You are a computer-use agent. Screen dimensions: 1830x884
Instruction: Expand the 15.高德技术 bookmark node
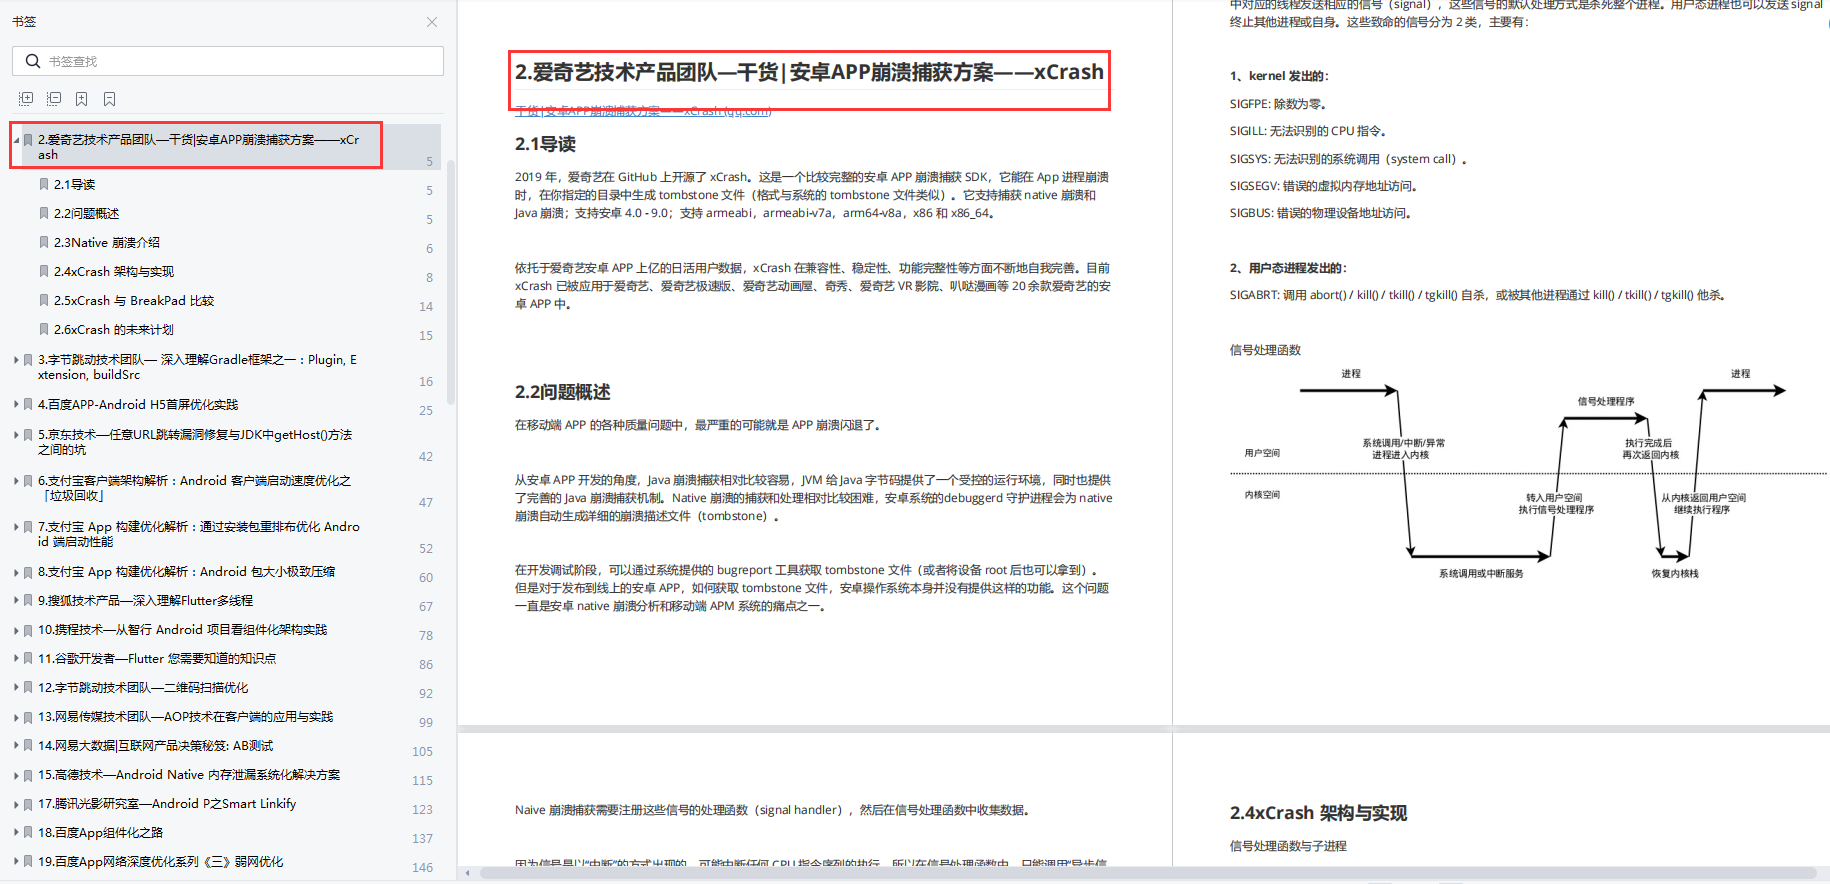[x=16, y=774]
